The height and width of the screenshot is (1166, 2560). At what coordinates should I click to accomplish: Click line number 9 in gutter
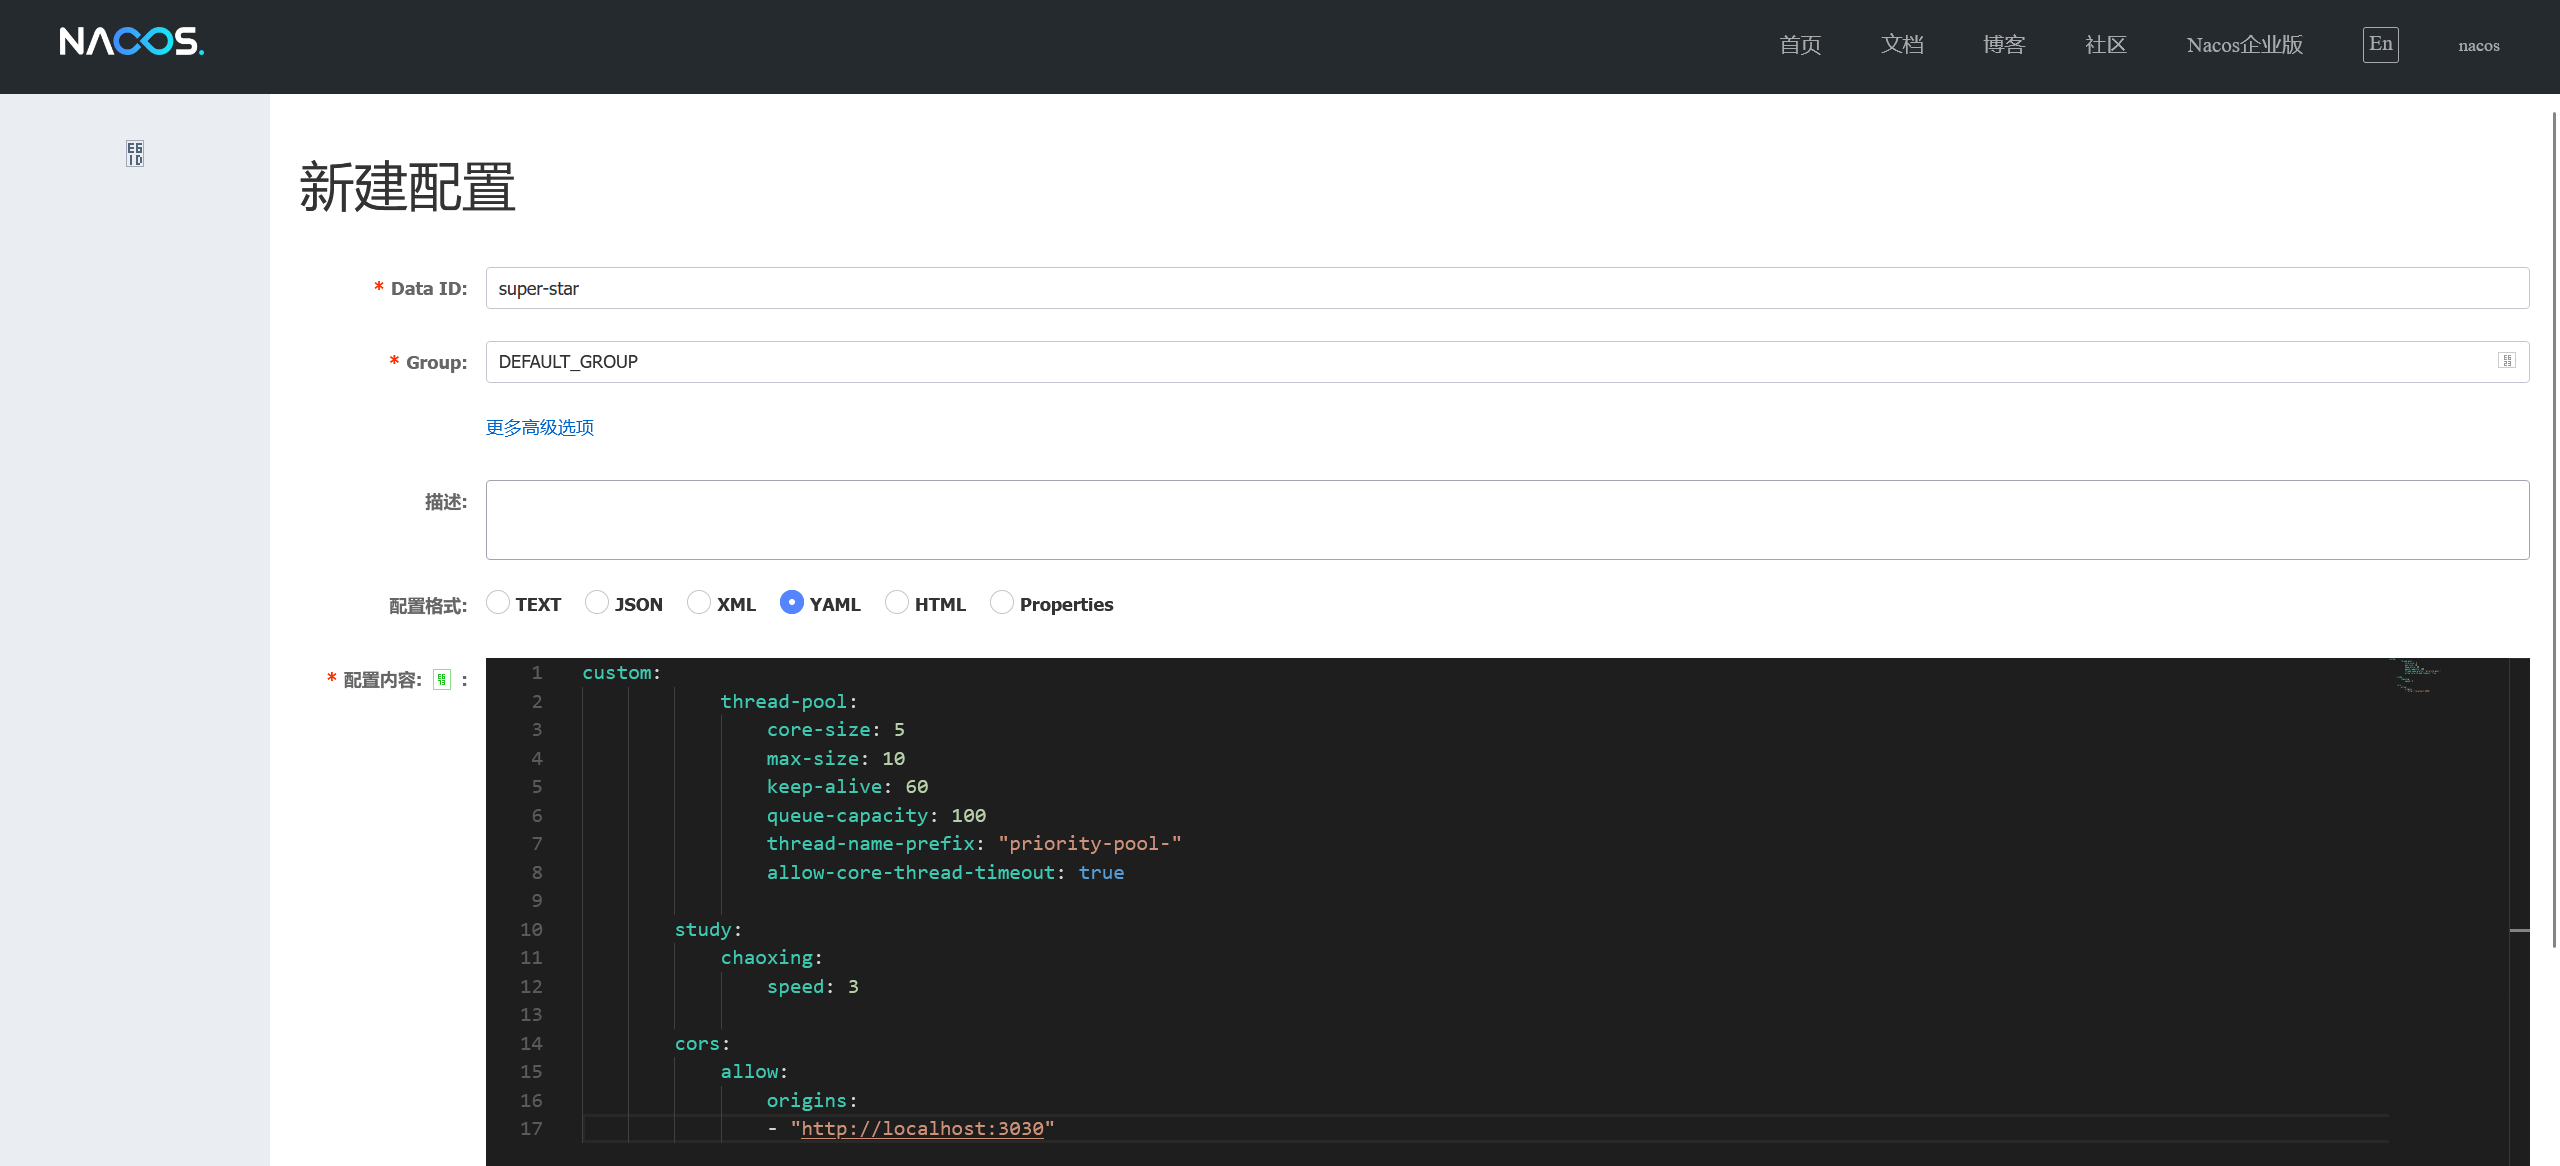click(537, 901)
